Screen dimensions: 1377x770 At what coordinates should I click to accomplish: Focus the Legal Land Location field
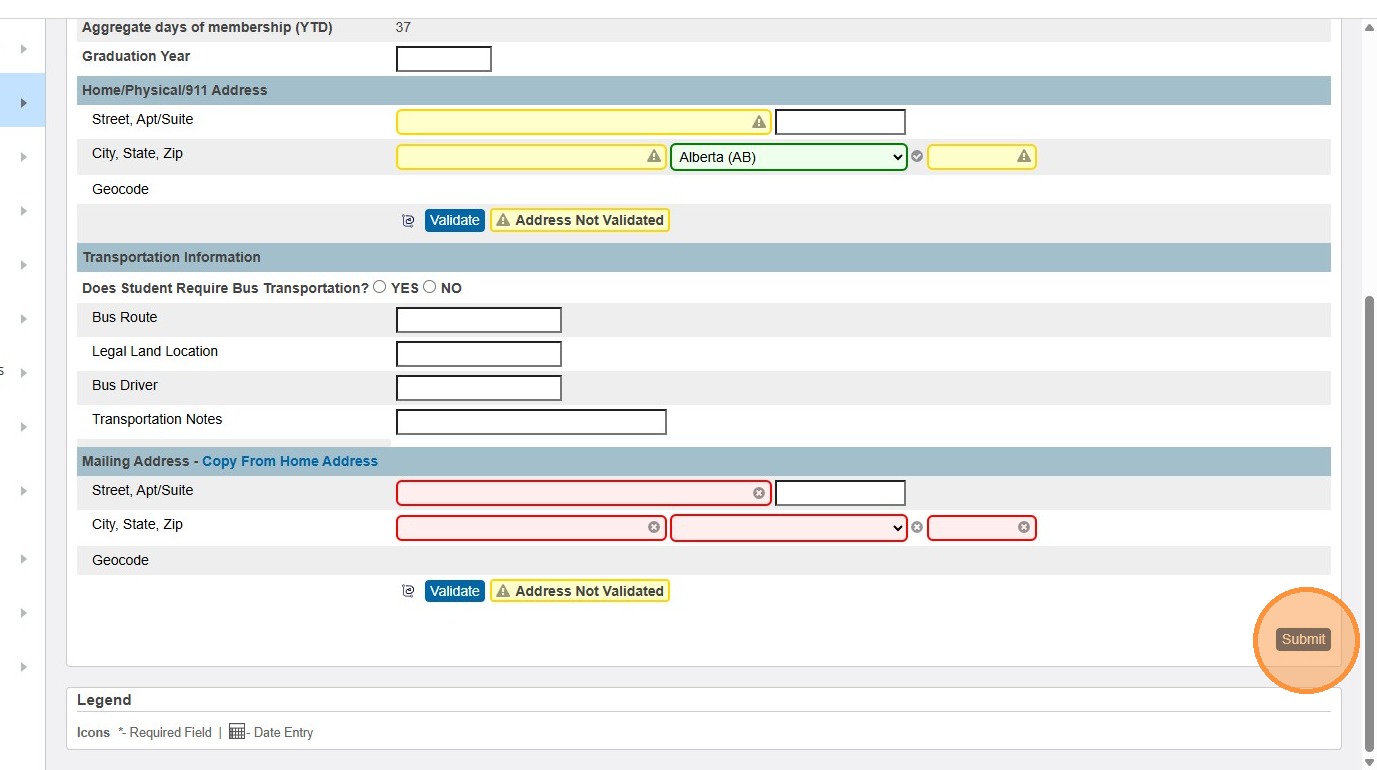point(479,354)
